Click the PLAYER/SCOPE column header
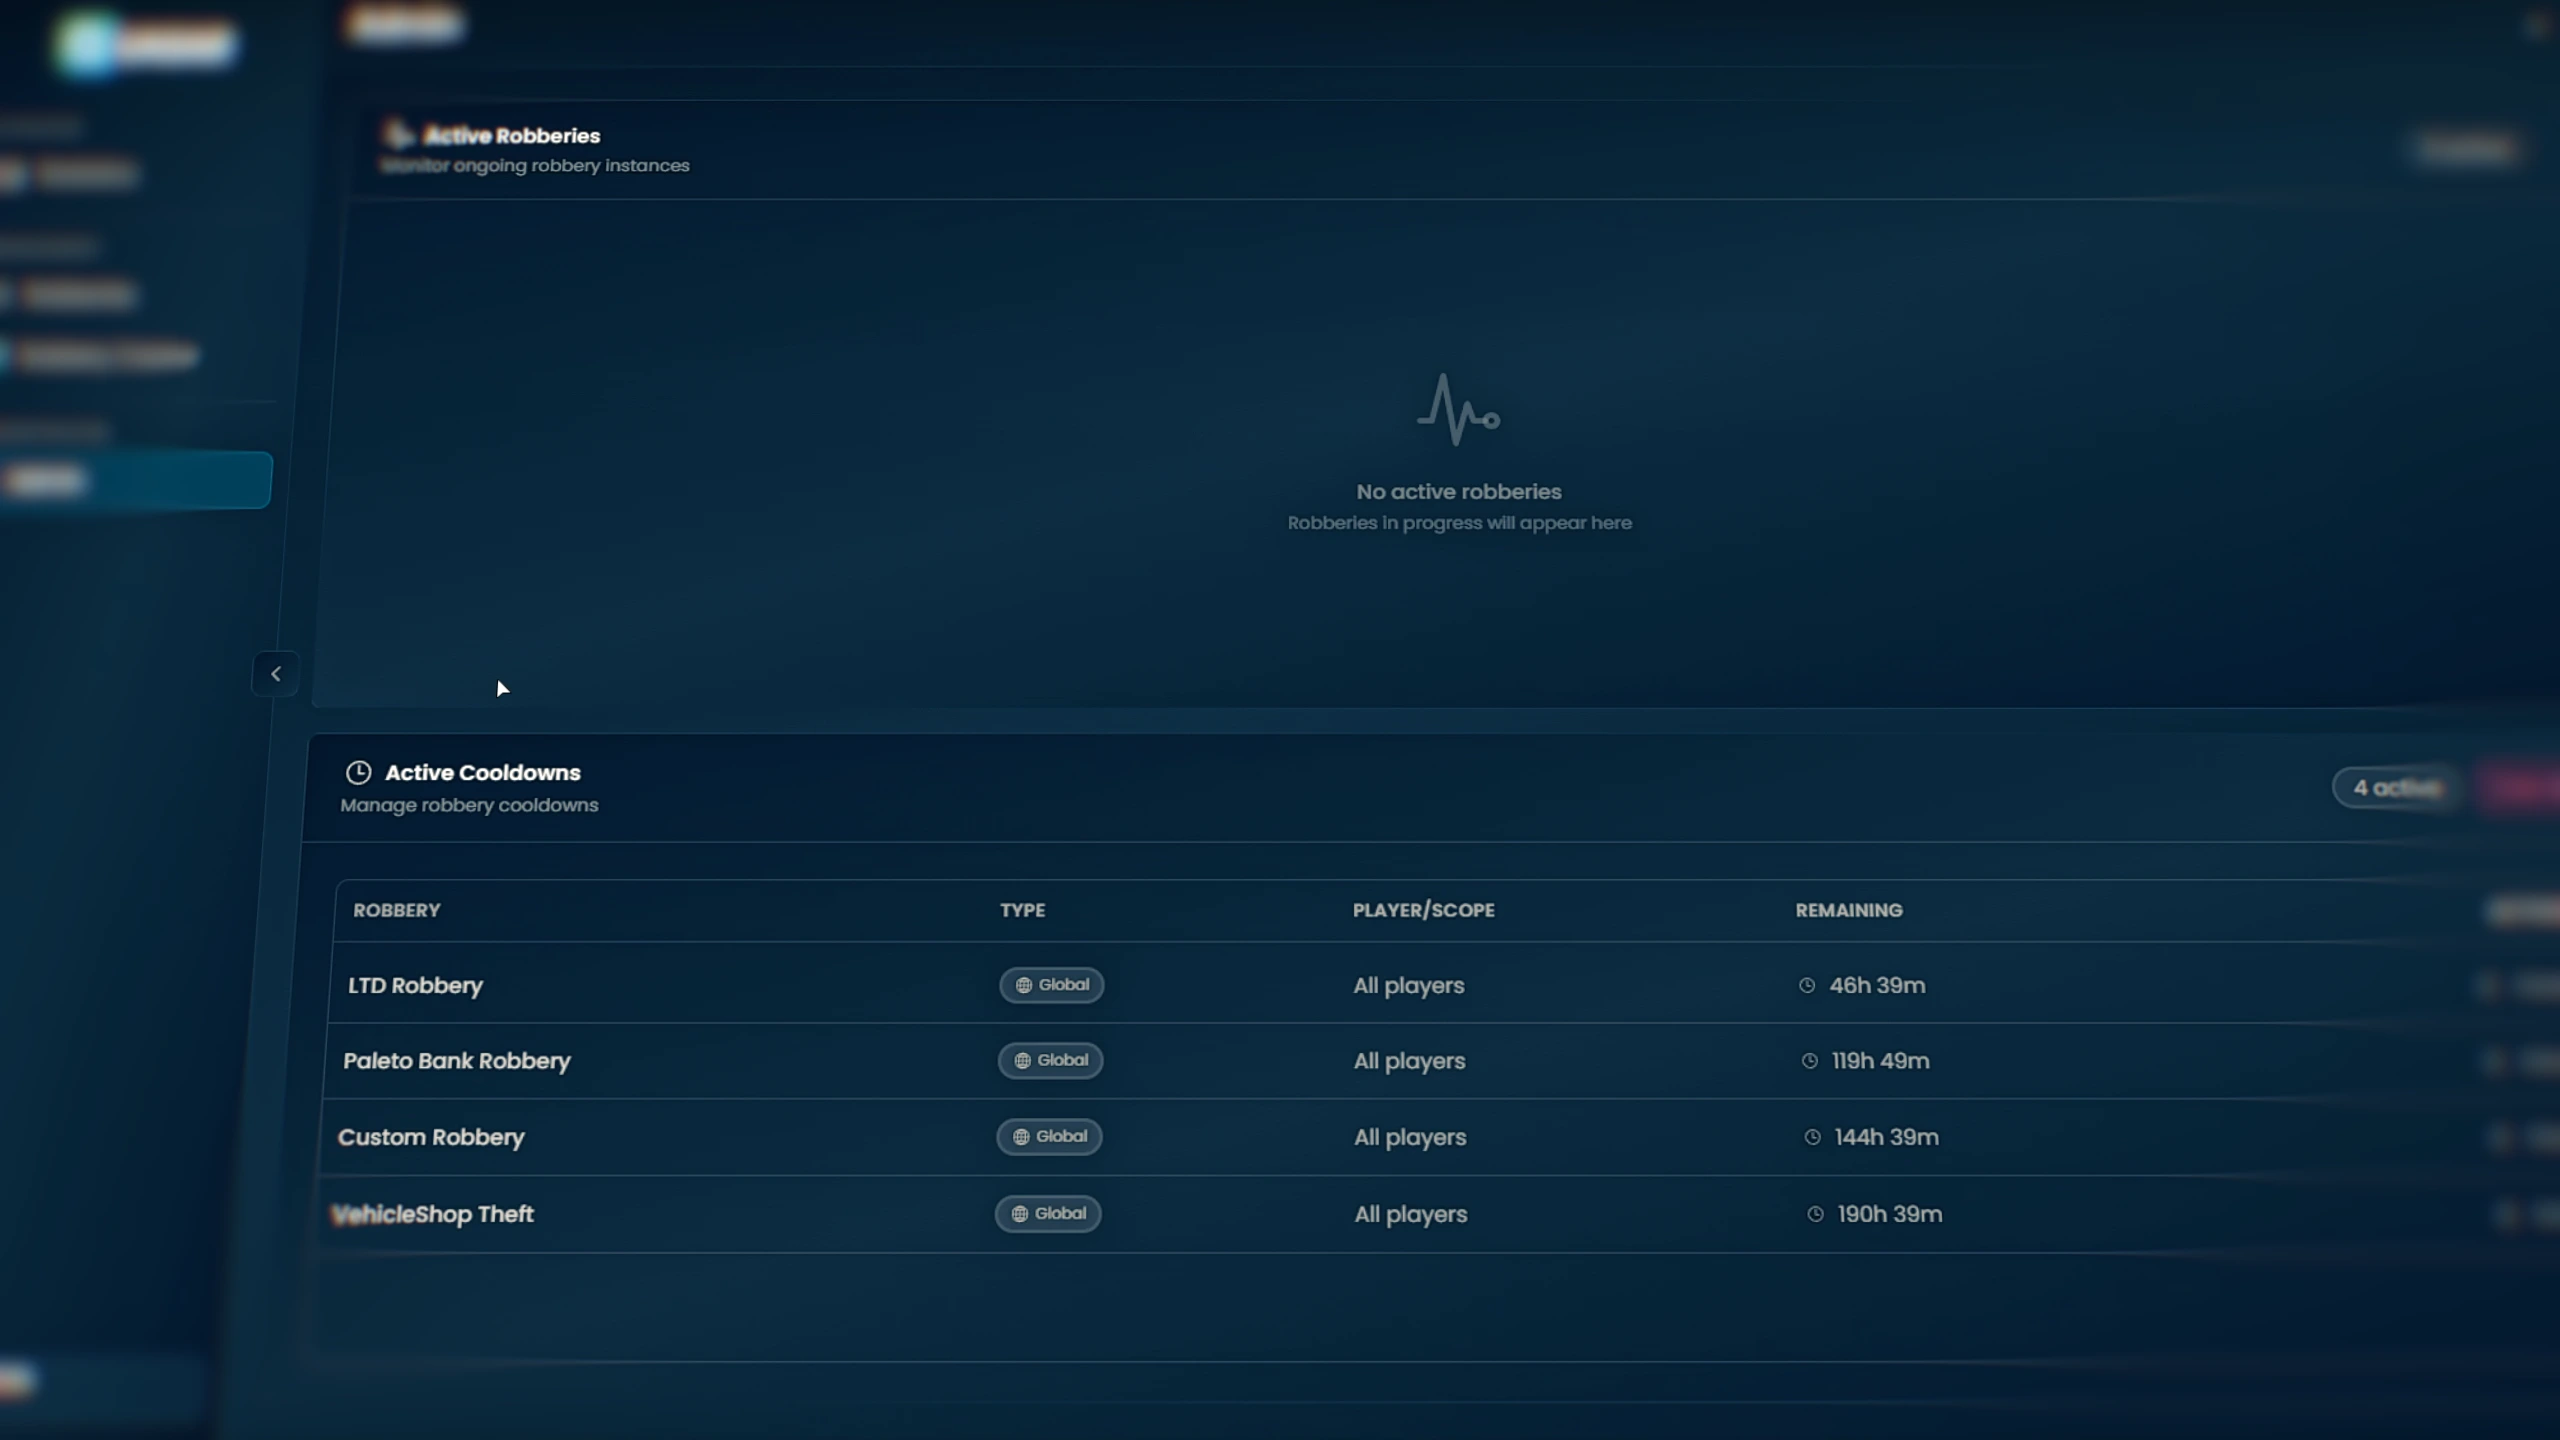 click(x=1423, y=910)
